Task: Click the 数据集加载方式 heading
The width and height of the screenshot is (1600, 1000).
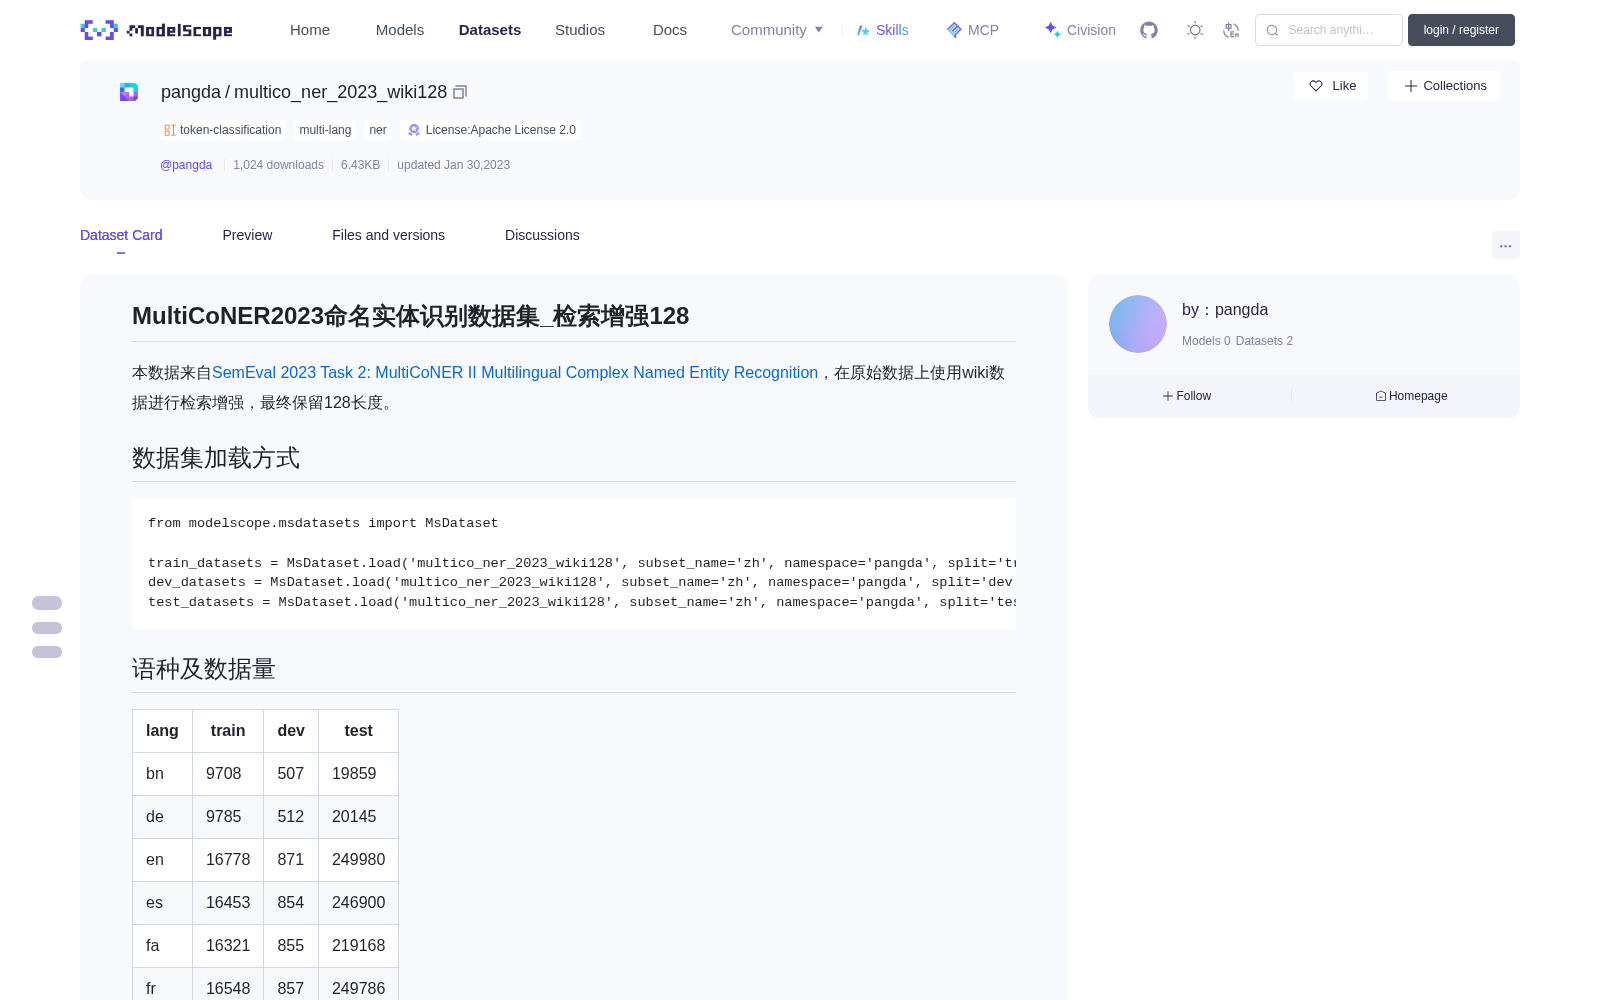Action: tap(216, 458)
